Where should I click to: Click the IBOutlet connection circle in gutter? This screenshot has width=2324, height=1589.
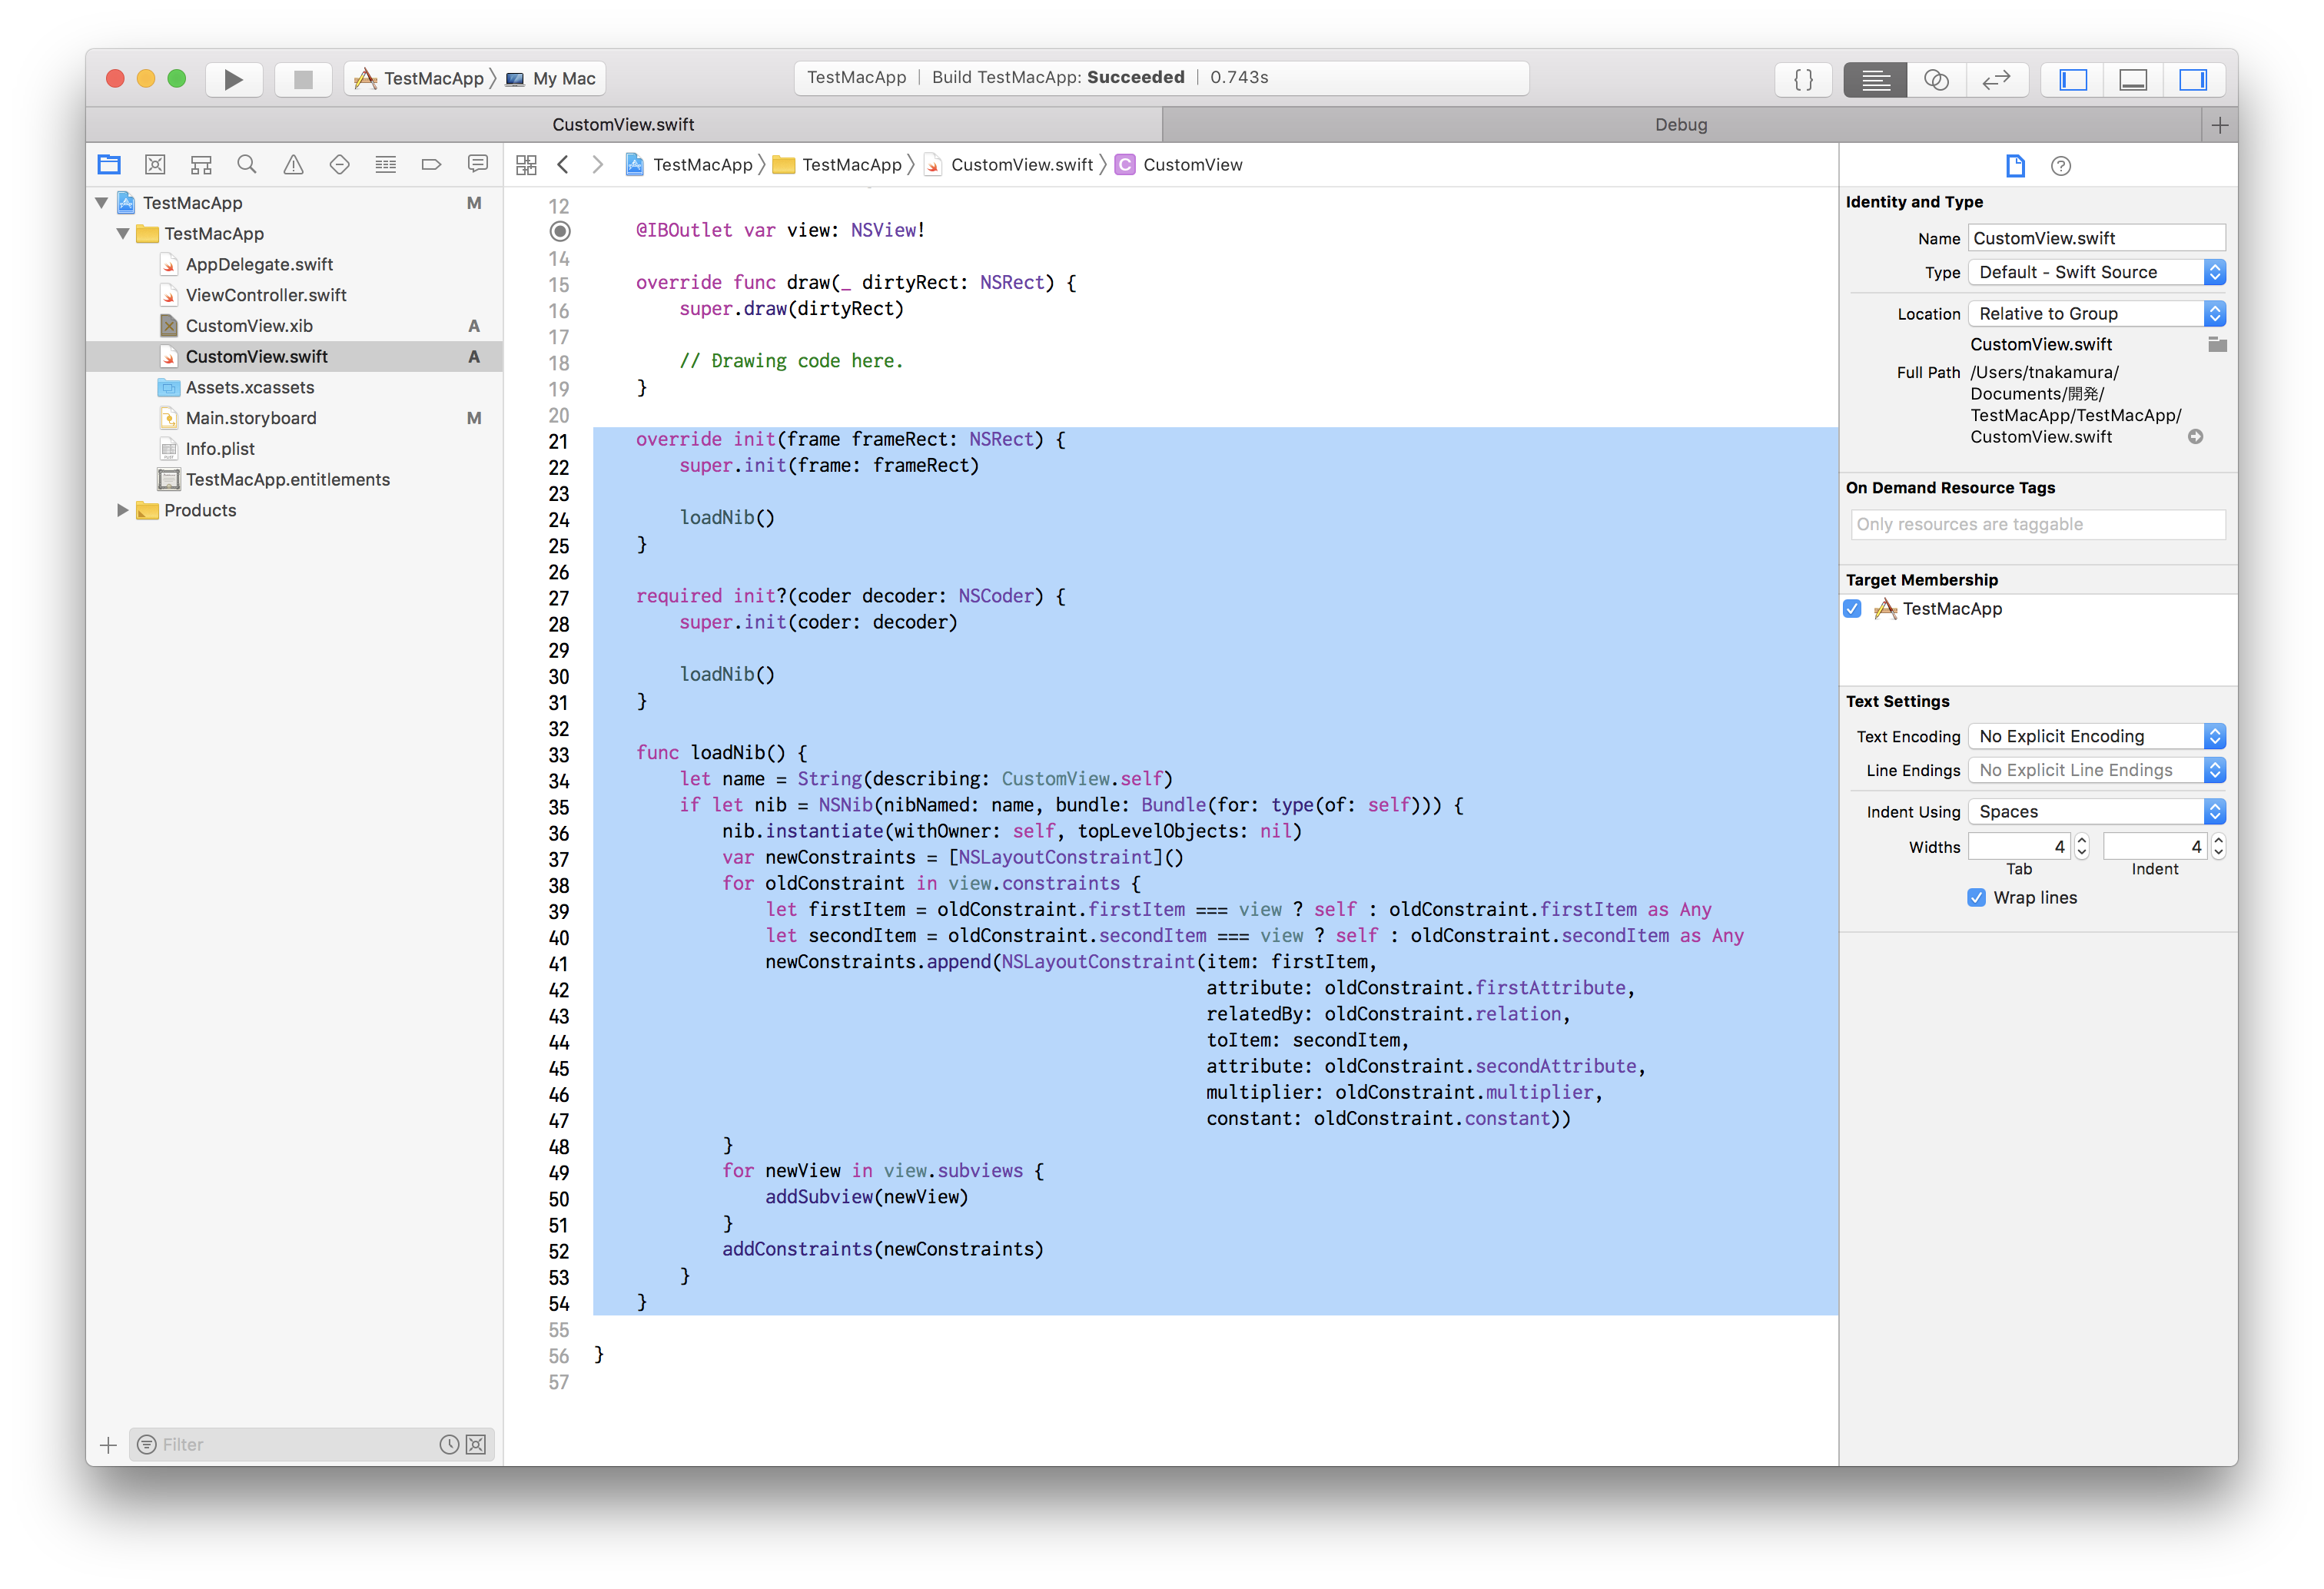point(560,231)
